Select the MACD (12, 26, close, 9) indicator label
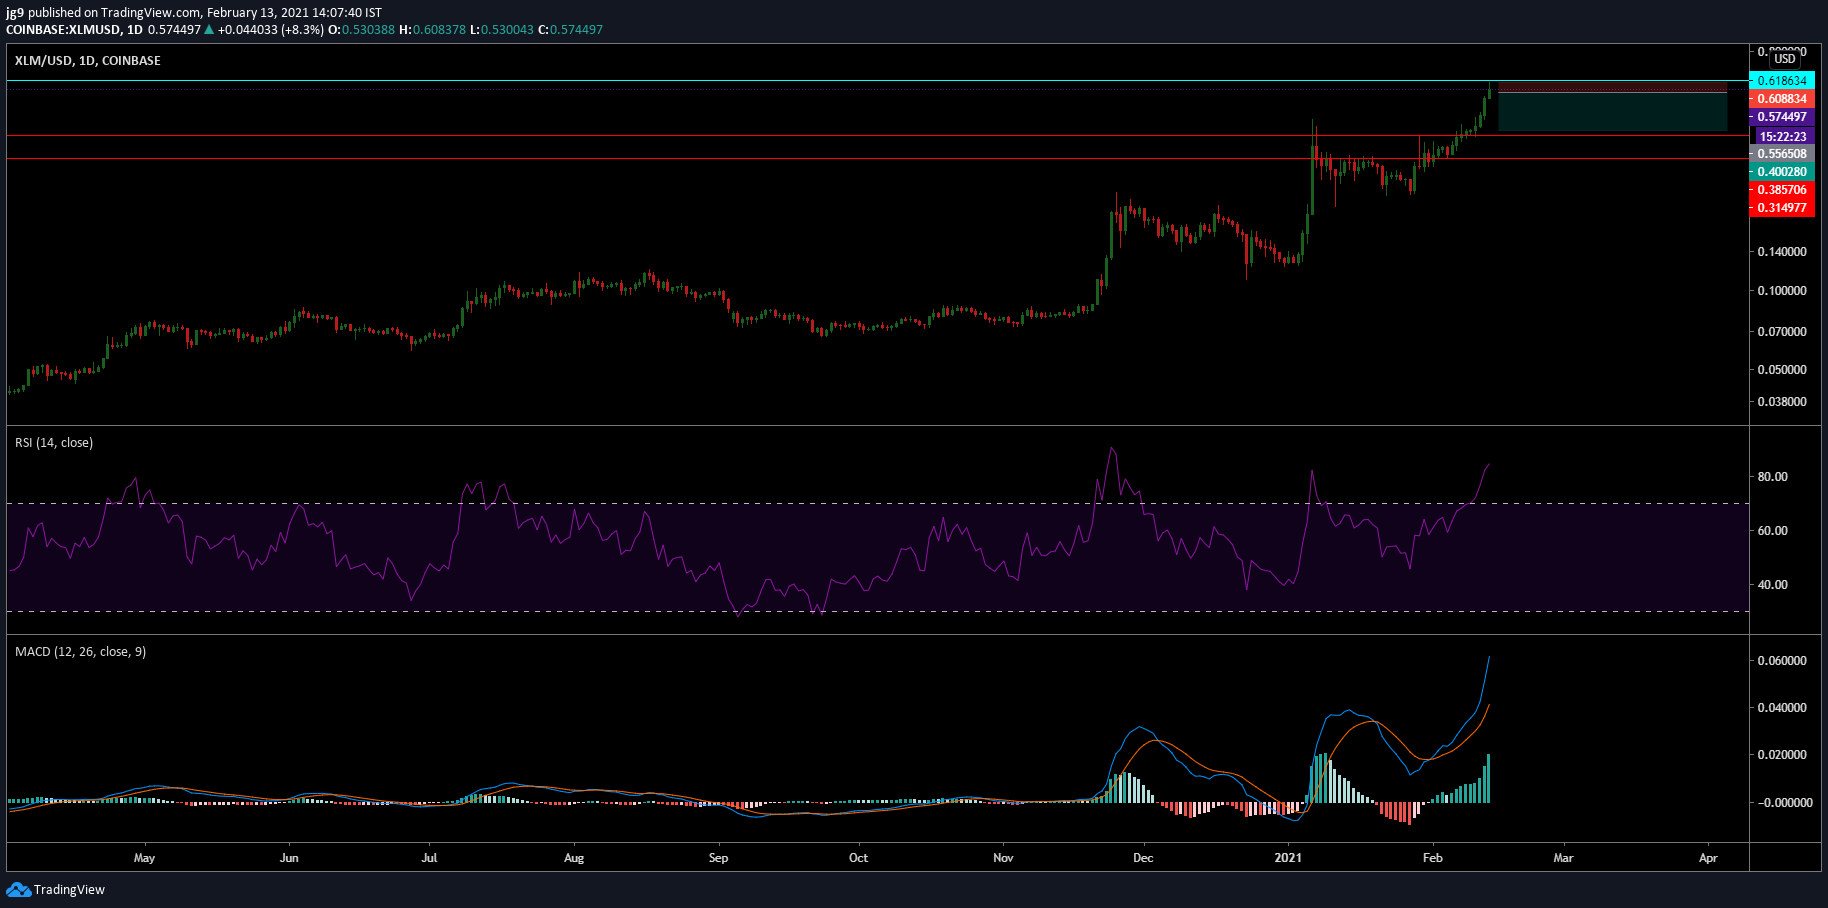The image size is (1828, 908). (80, 652)
